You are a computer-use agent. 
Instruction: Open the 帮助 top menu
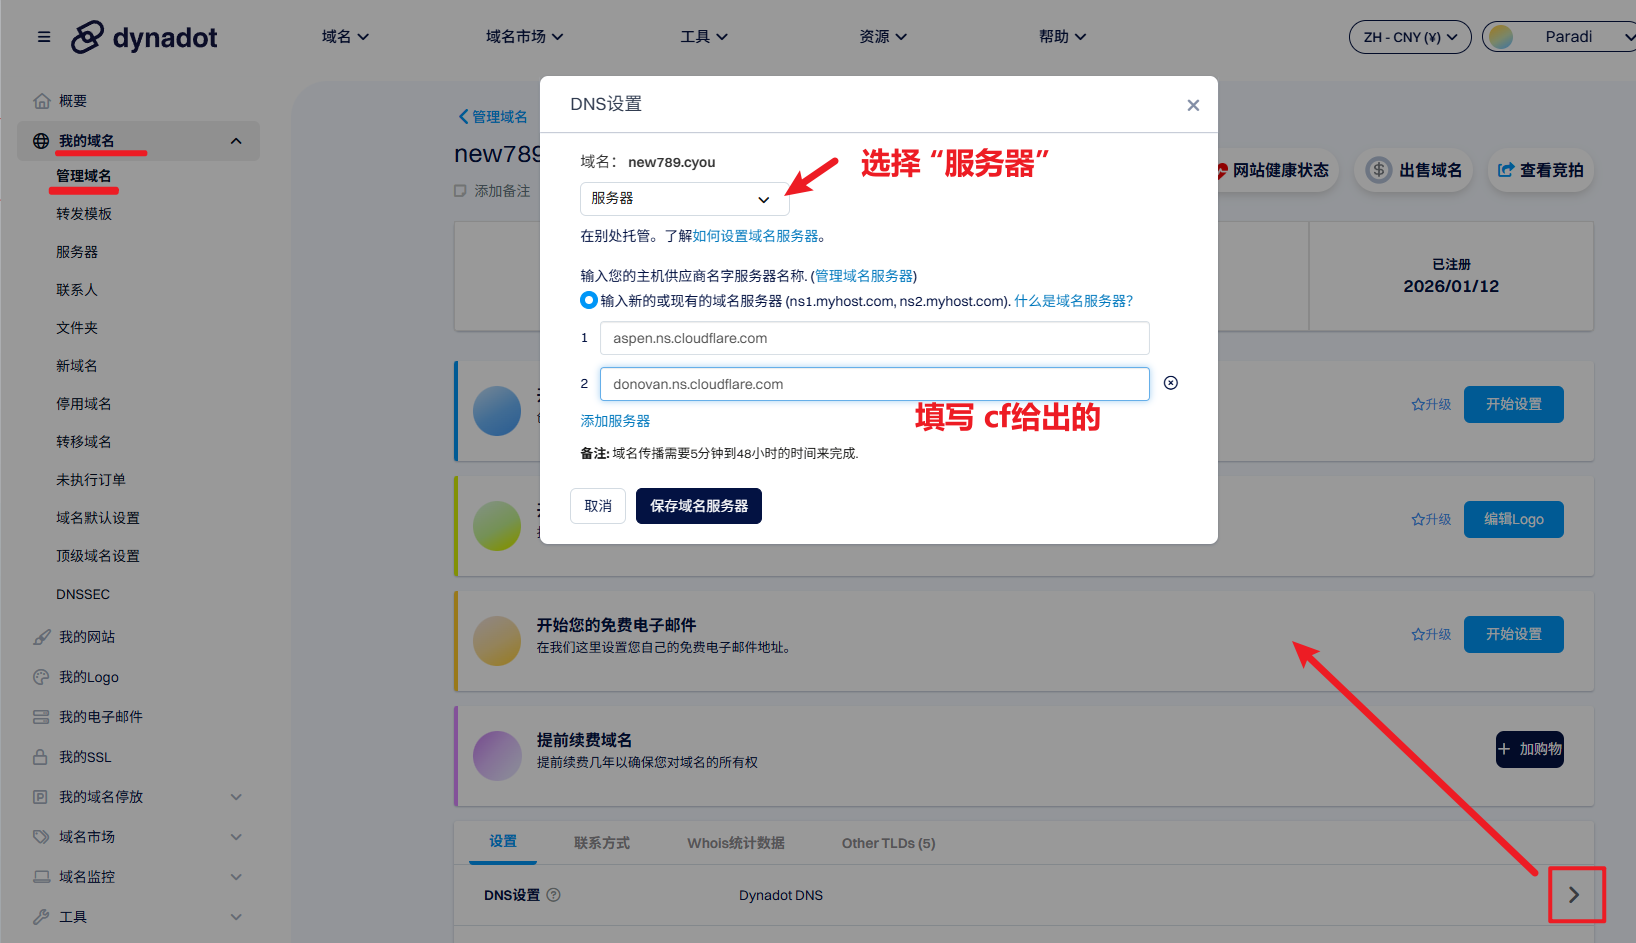[x=1062, y=37]
